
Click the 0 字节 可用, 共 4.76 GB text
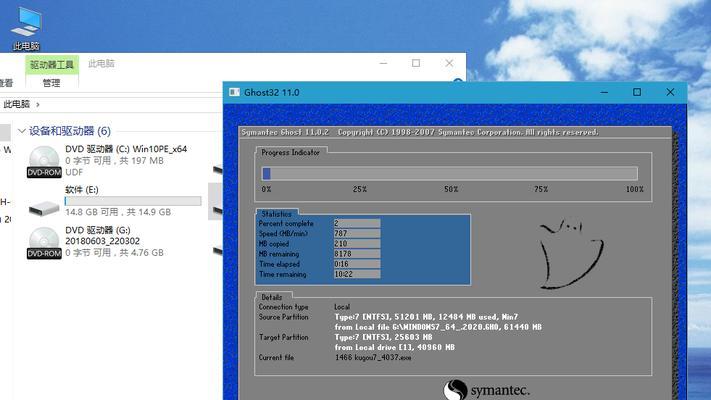[x=114, y=253]
